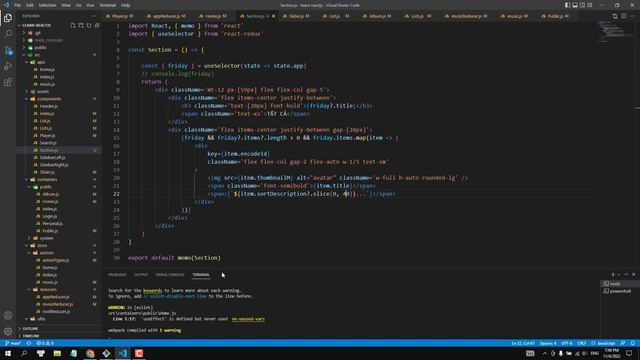Open Windows Start menu
Viewport: 640px width, 360px height.
[x=8, y=353]
